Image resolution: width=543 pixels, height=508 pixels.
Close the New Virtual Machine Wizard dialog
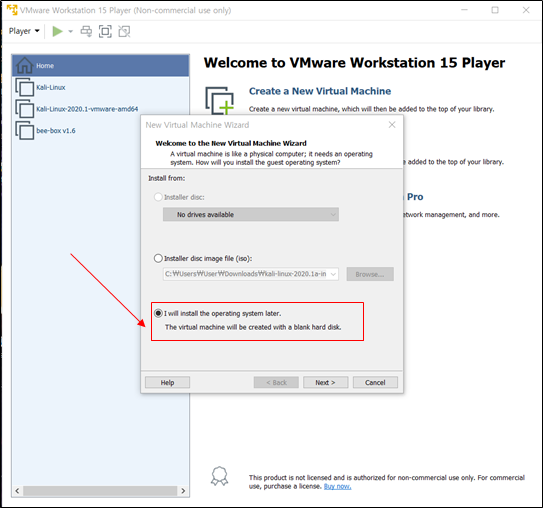(392, 125)
